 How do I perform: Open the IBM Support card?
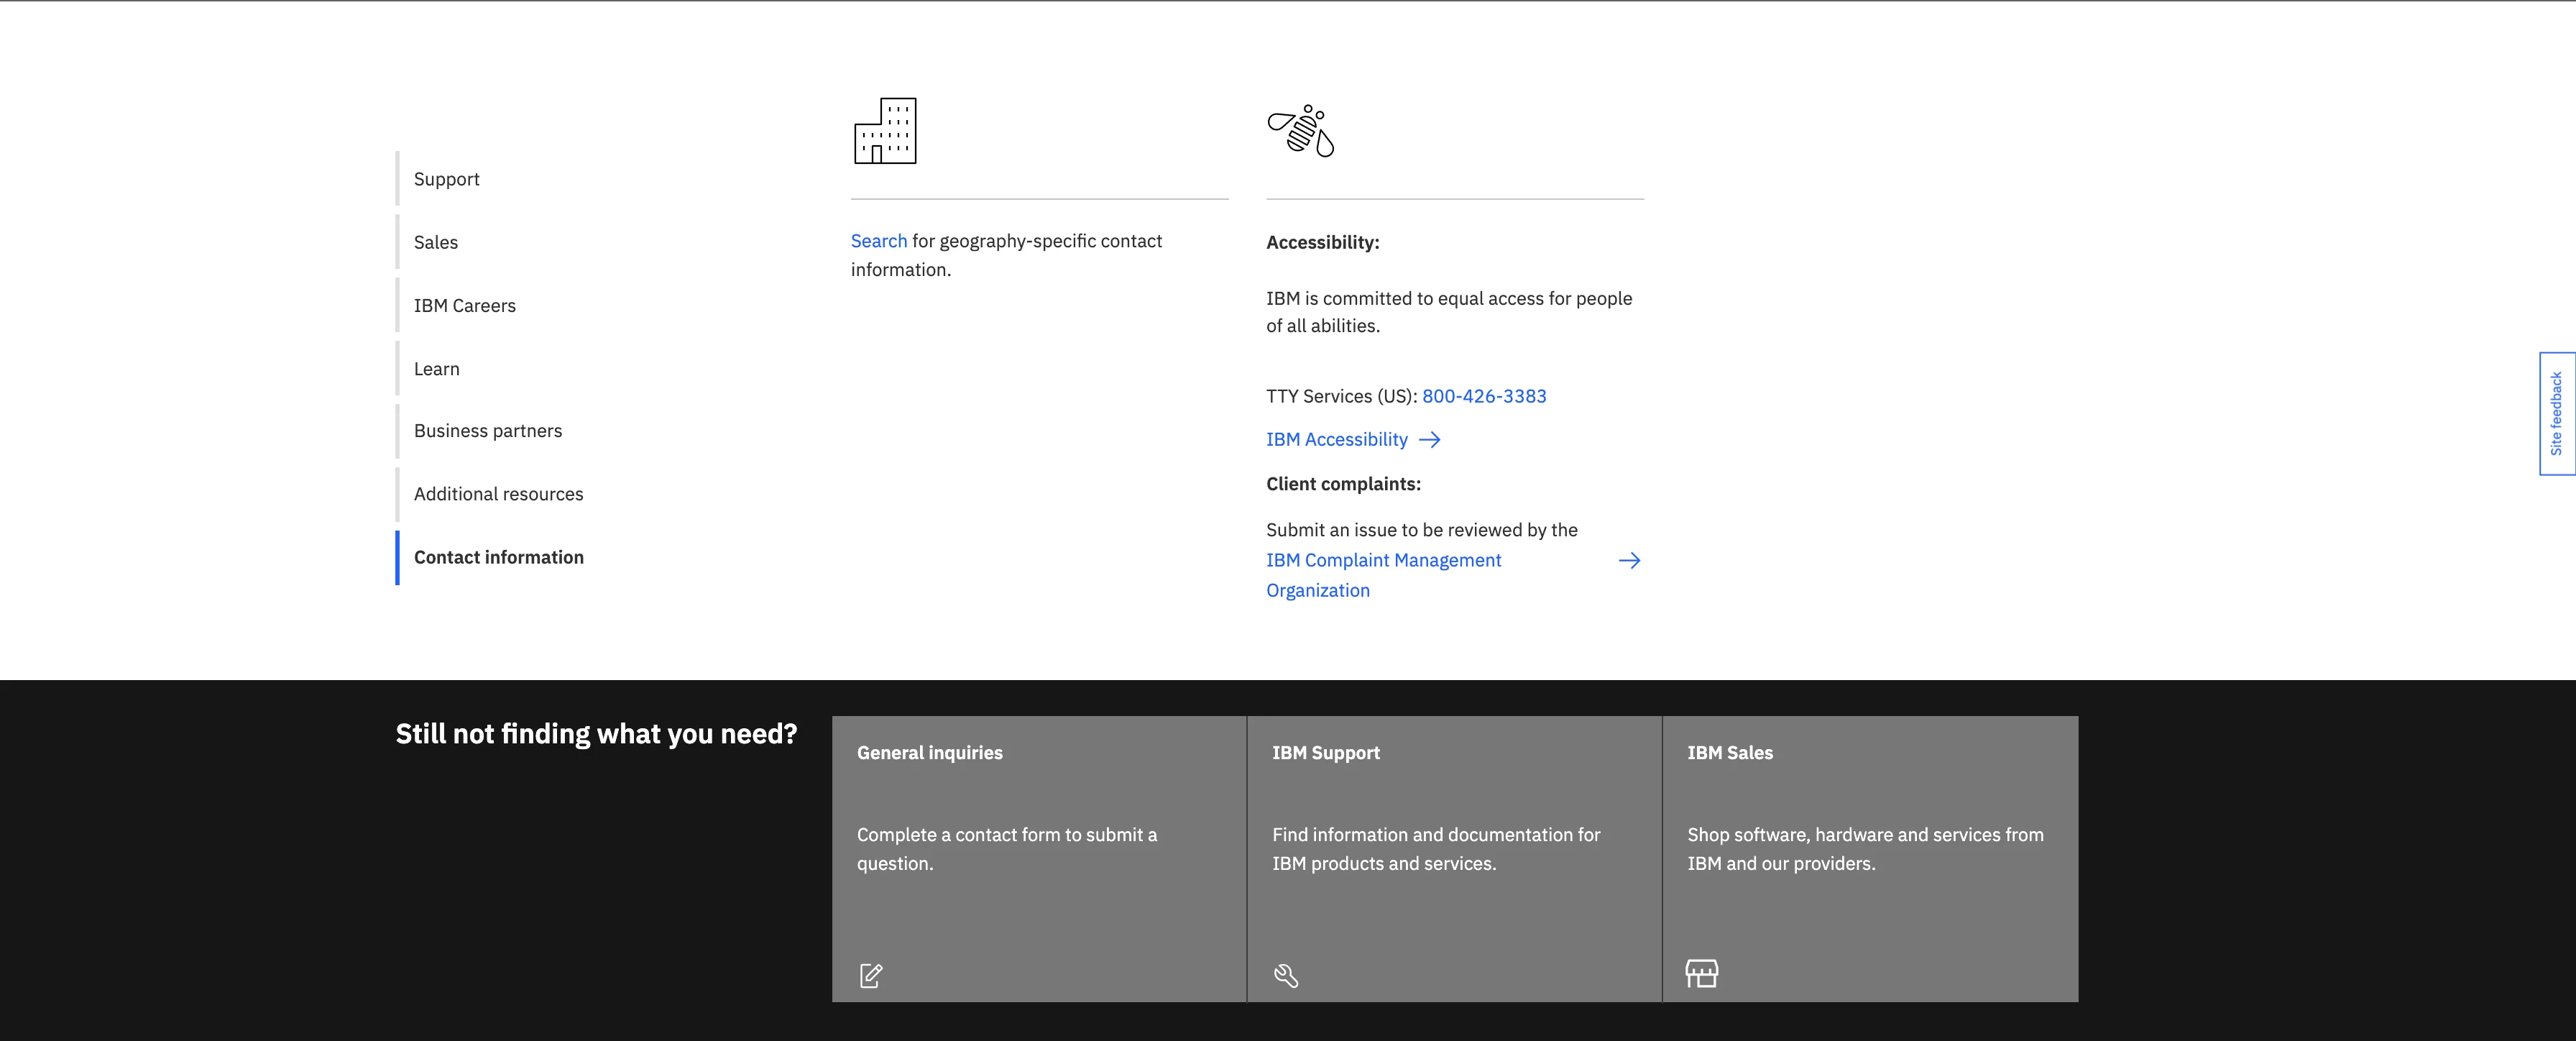[1455, 859]
